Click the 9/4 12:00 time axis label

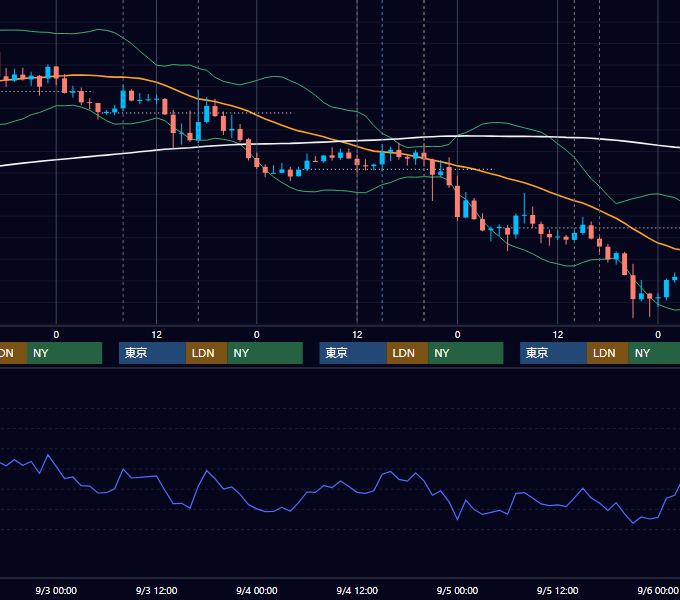click(x=357, y=590)
